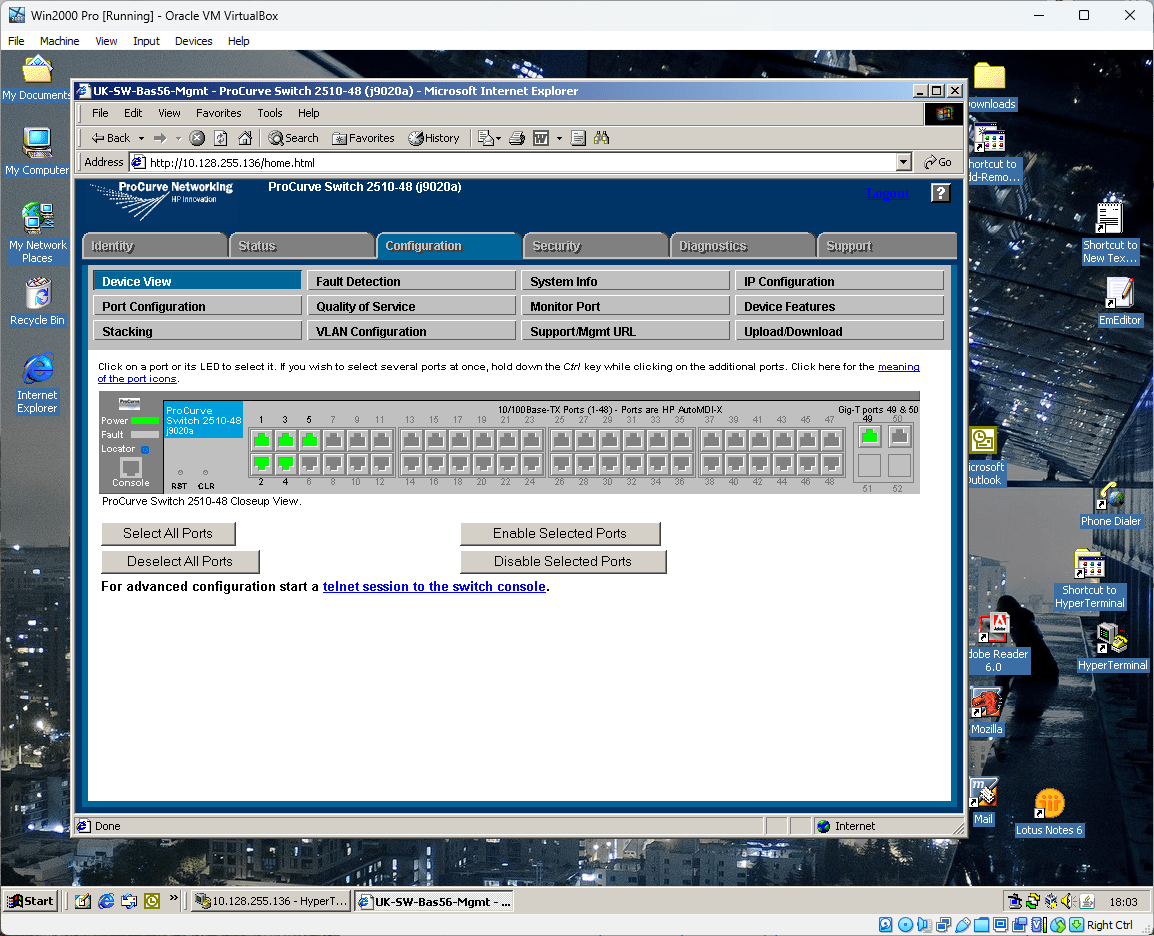Open the Mozilla desktop shortcut
Screen dimensions: 1154x936
point(986,711)
